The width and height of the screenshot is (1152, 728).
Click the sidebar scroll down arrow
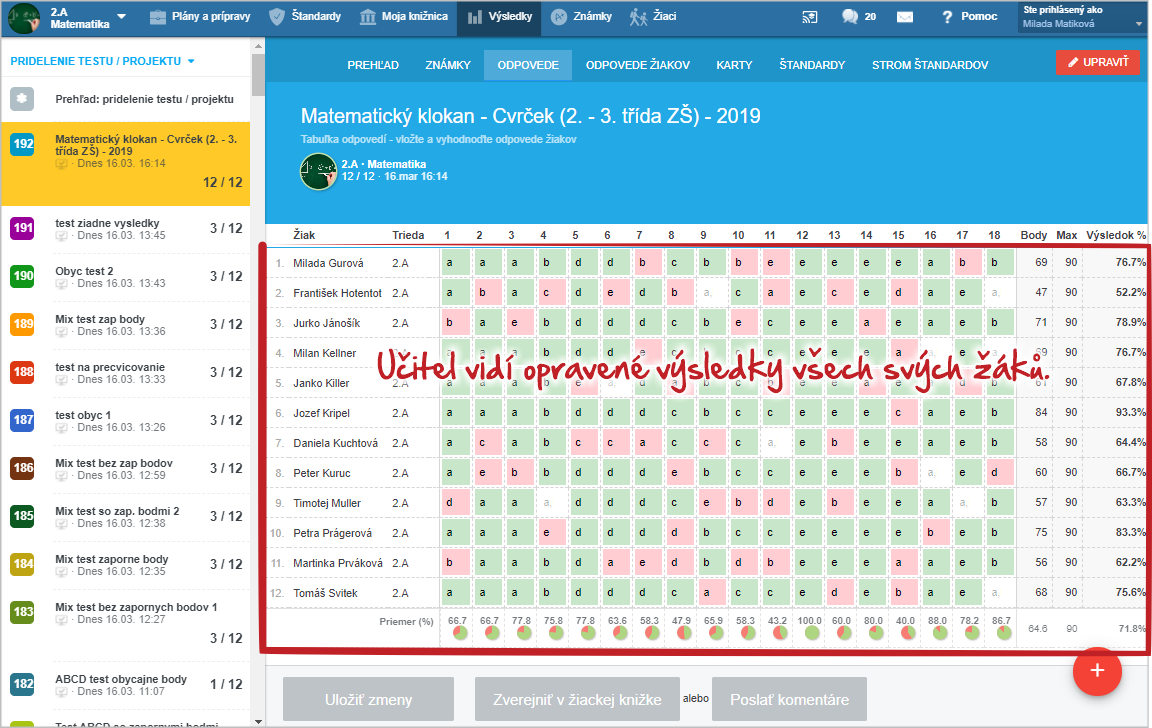(x=258, y=721)
